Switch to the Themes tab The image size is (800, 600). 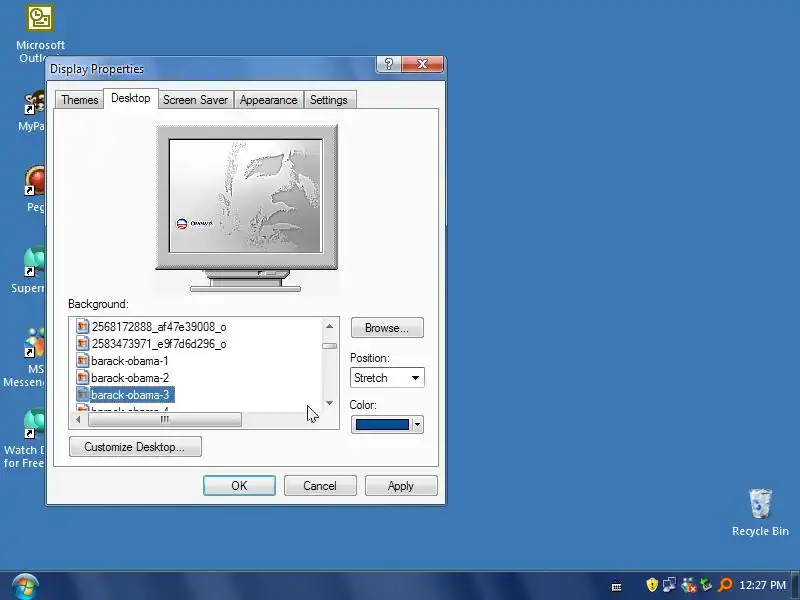[80, 100]
